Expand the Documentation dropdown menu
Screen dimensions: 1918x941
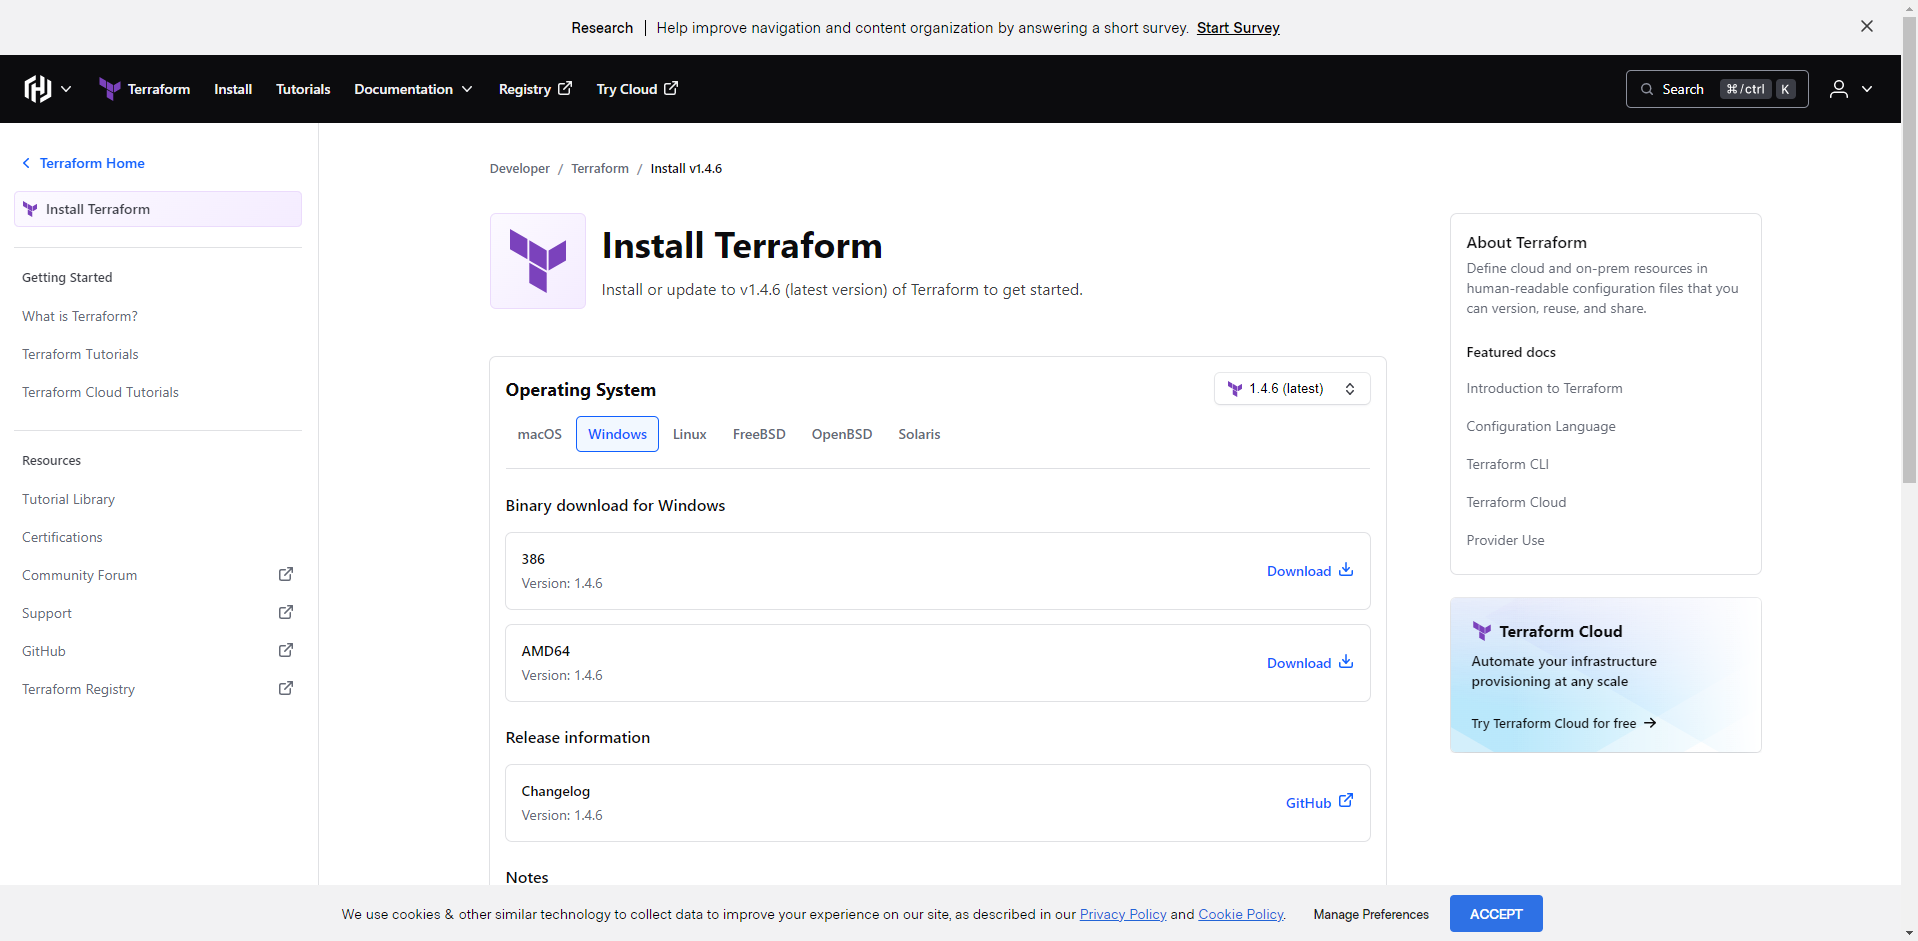413,89
